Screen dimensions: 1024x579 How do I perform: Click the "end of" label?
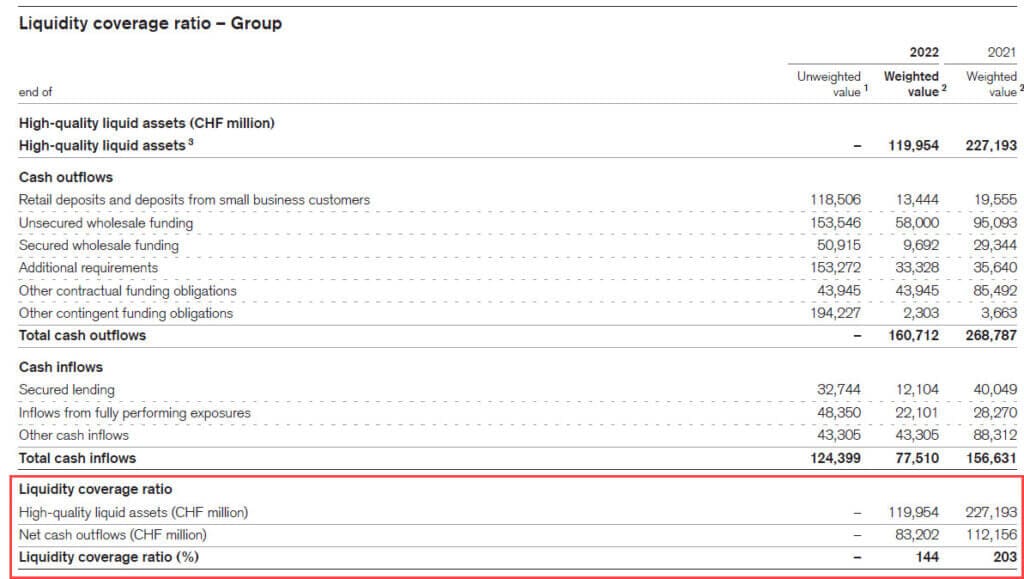[x=36, y=92]
